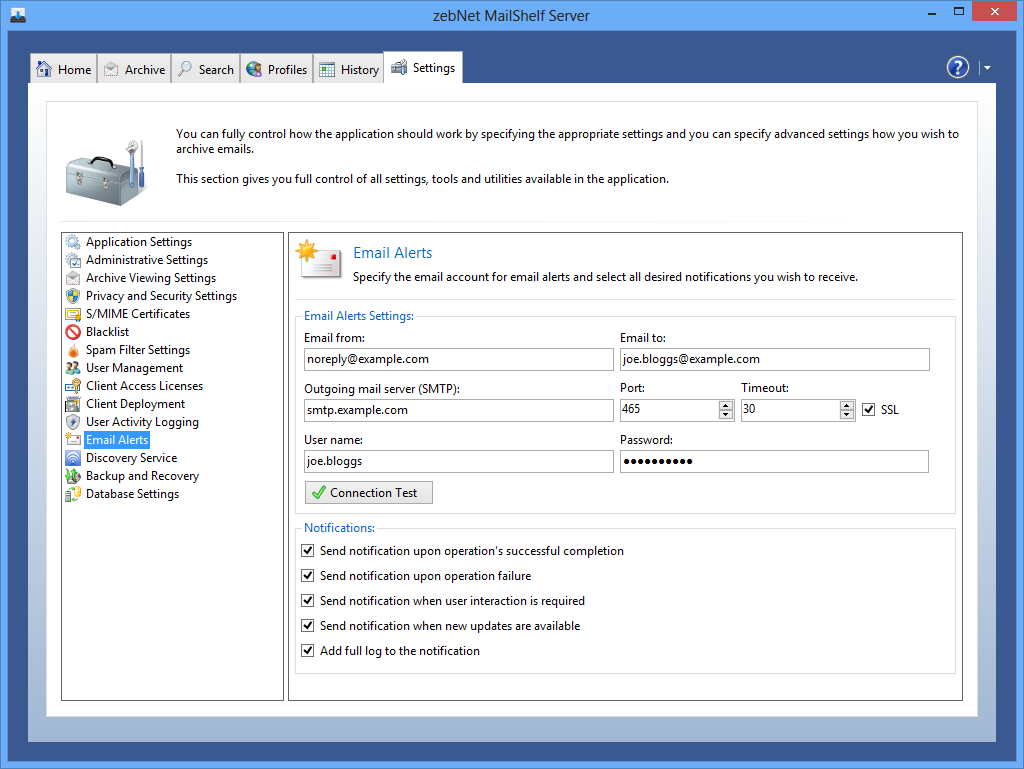The height and width of the screenshot is (769, 1024).
Task: Click the Discovery Service icon in sidebar
Action: click(73, 458)
